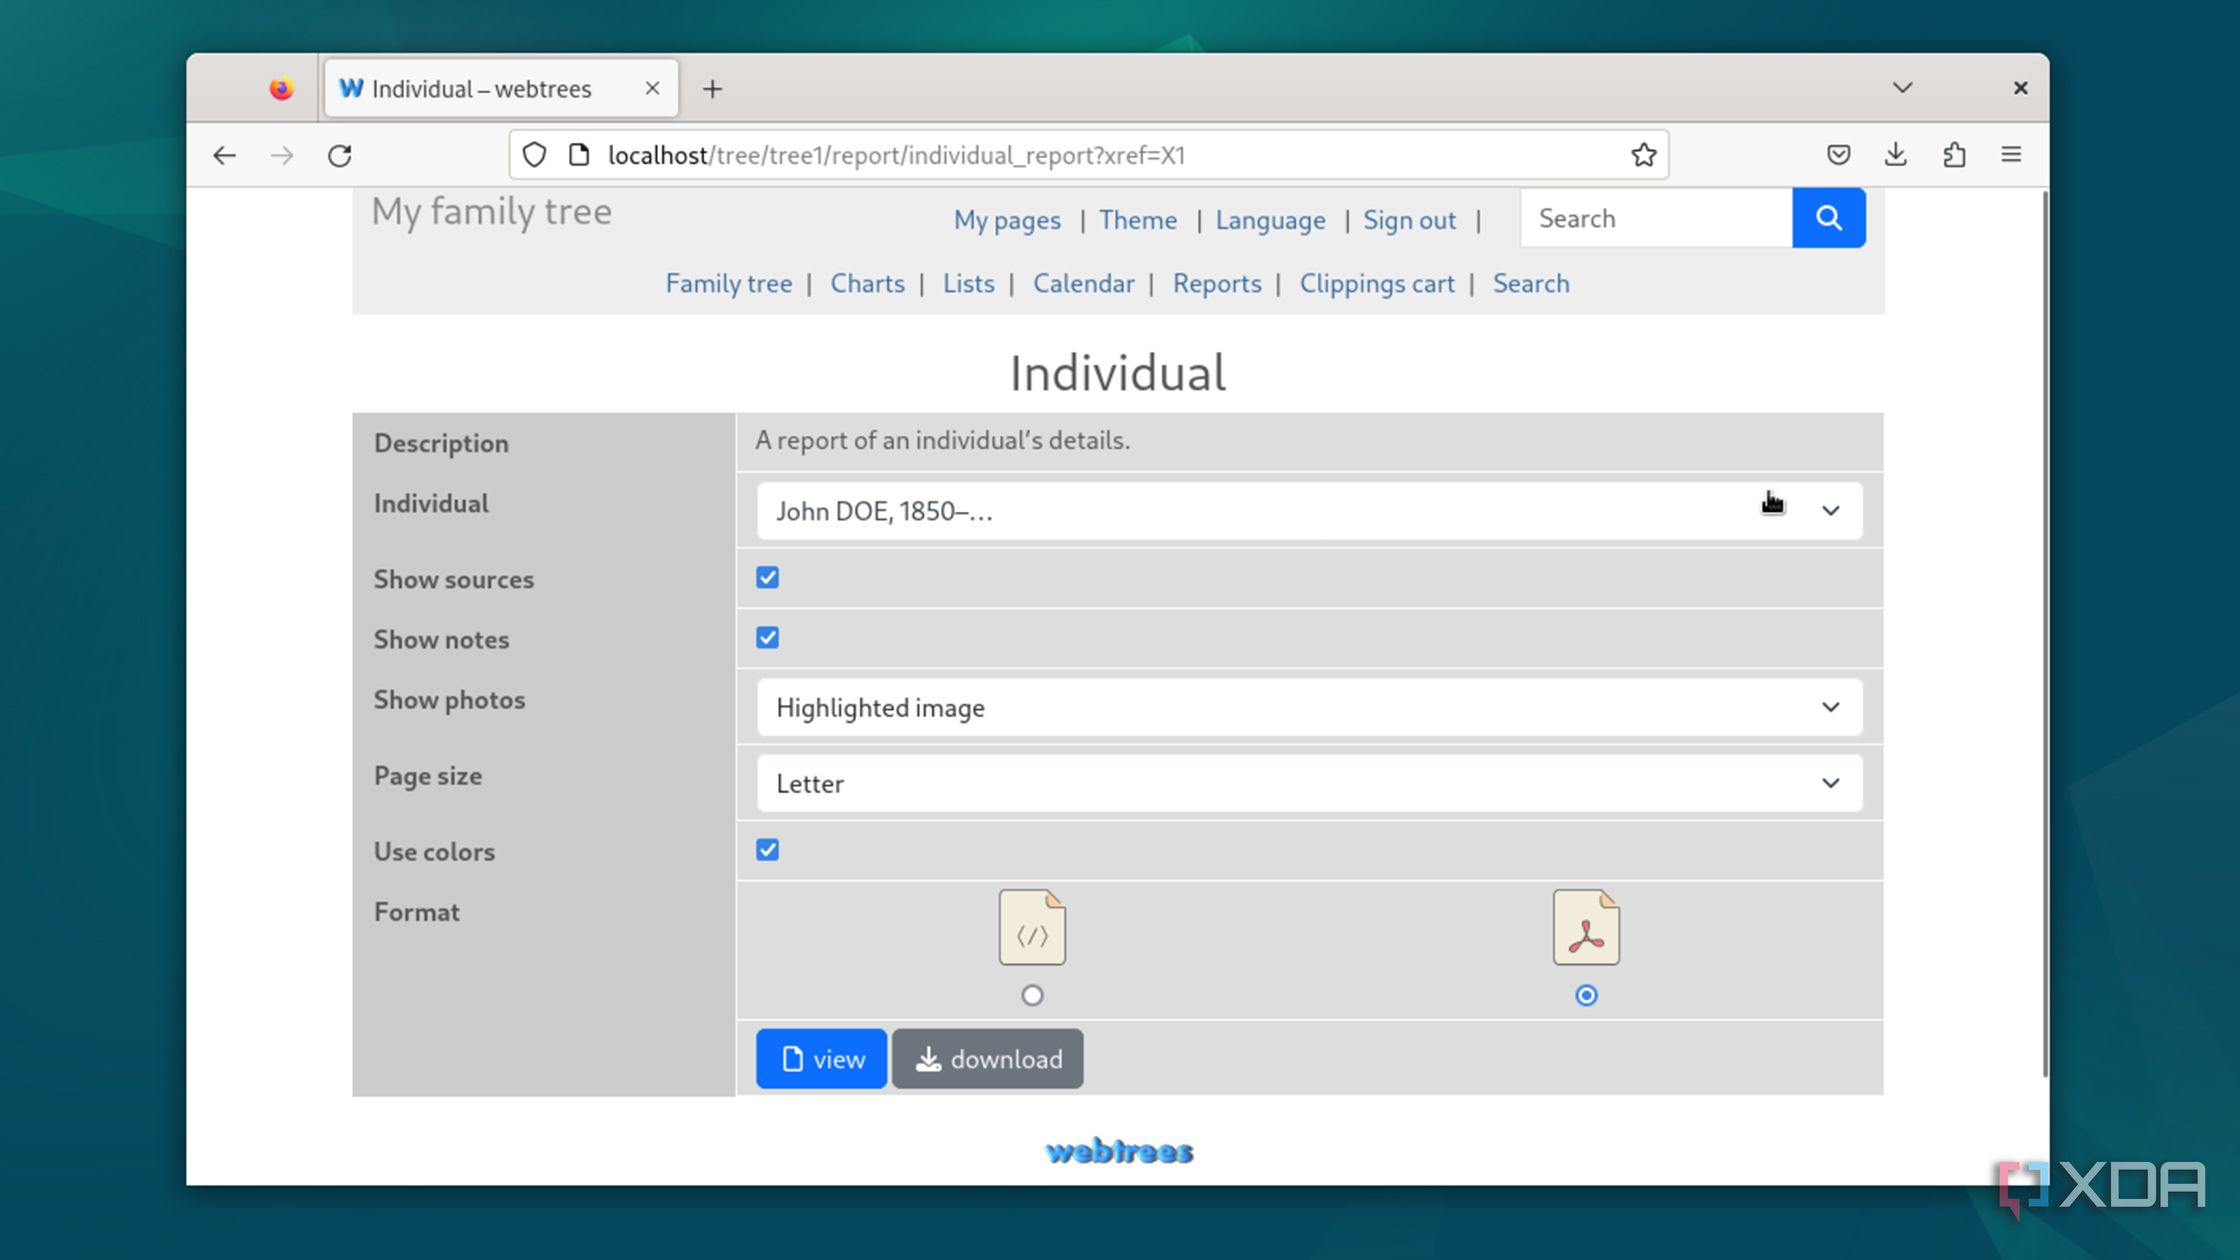Open the Show photos Highlighted image dropdown
This screenshot has height=1260, width=2240.
(1309, 708)
